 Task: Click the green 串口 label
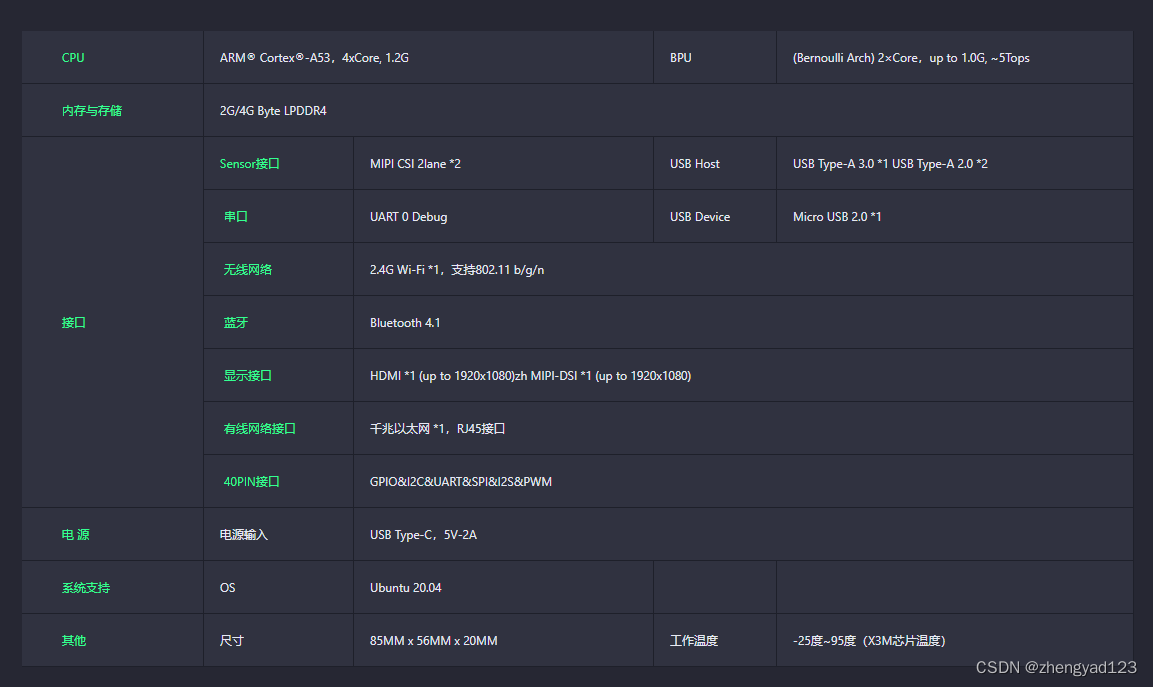click(x=236, y=216)
